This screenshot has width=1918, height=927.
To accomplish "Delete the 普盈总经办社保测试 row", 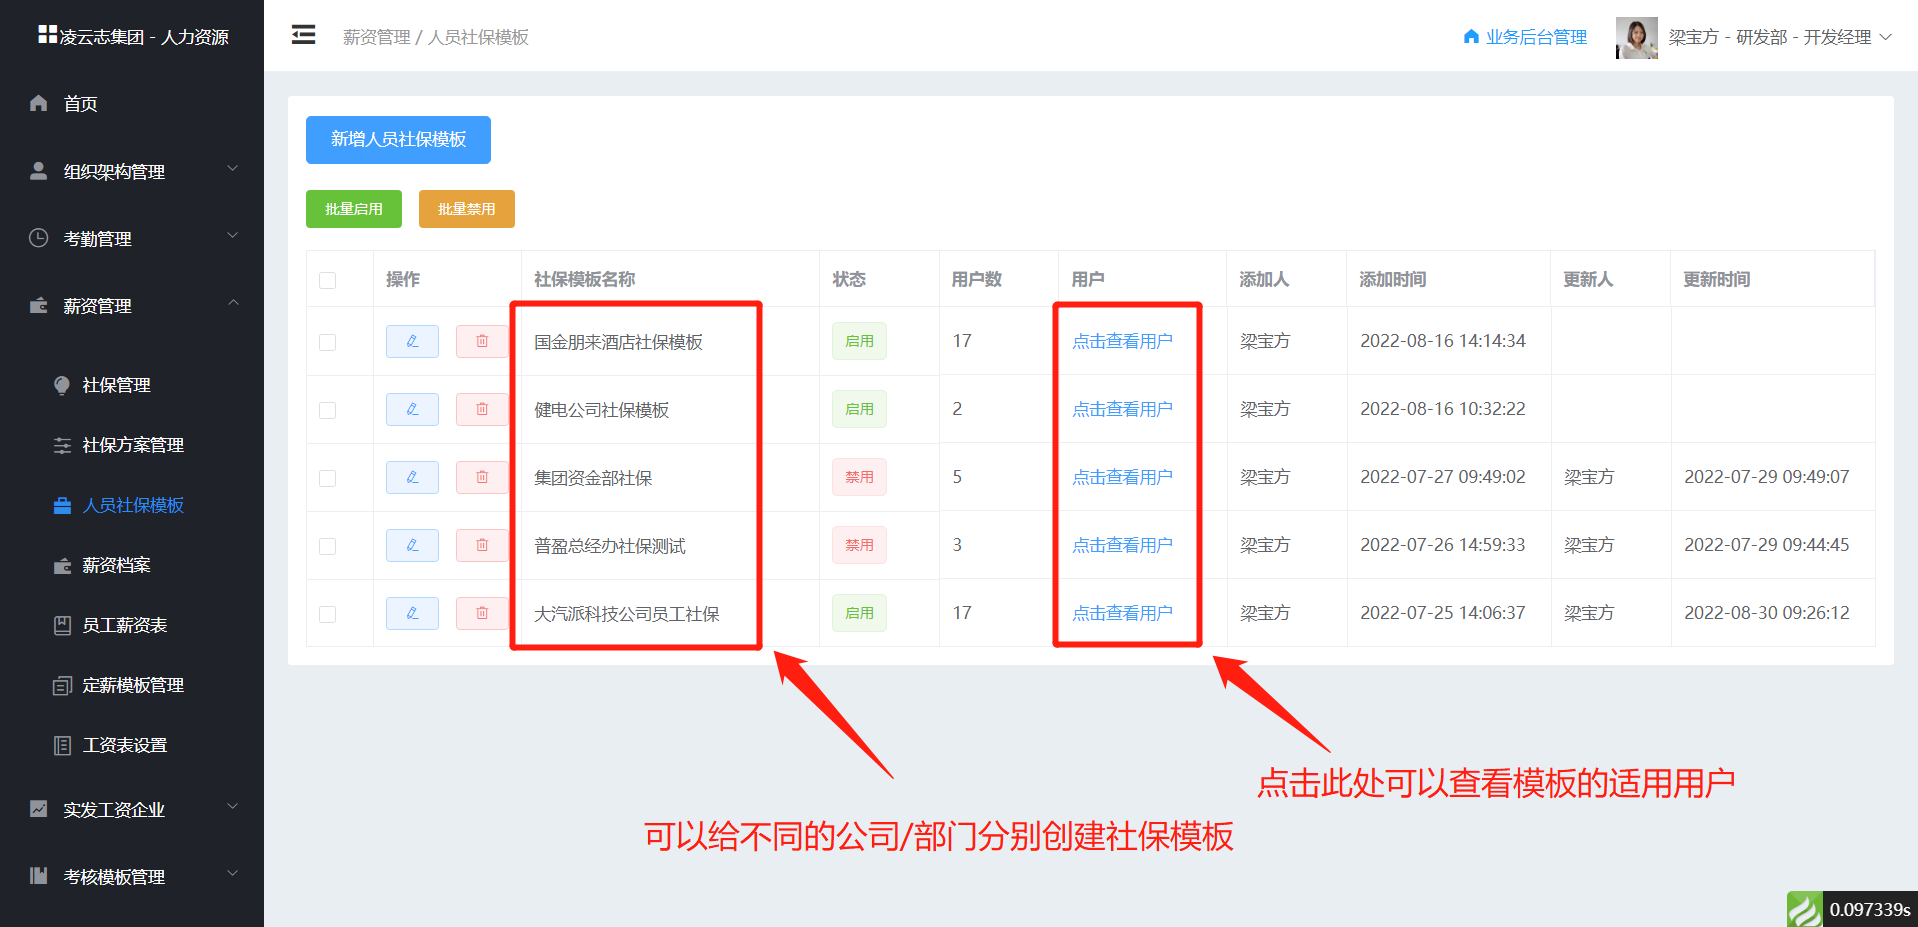I will click(x=482, y=545).
